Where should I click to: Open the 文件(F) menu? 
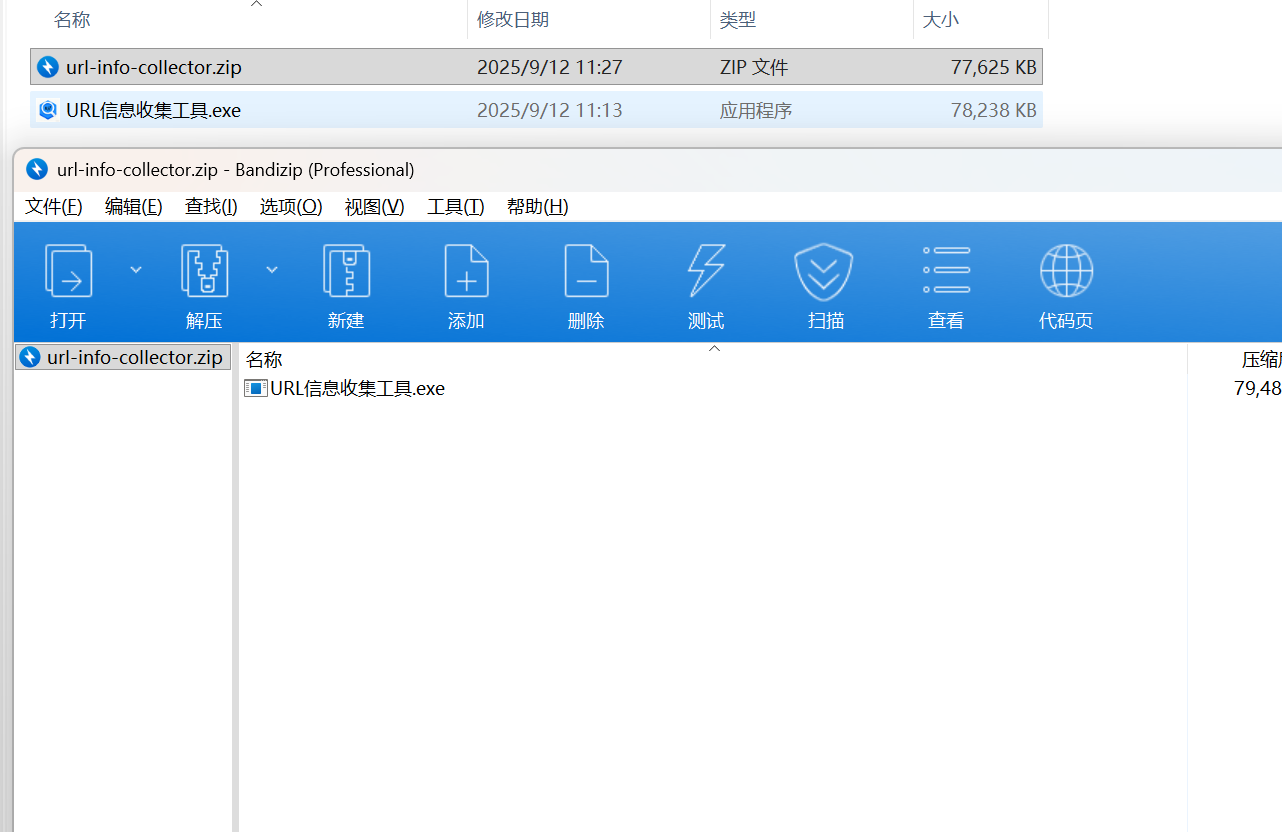tap(53, 207)
